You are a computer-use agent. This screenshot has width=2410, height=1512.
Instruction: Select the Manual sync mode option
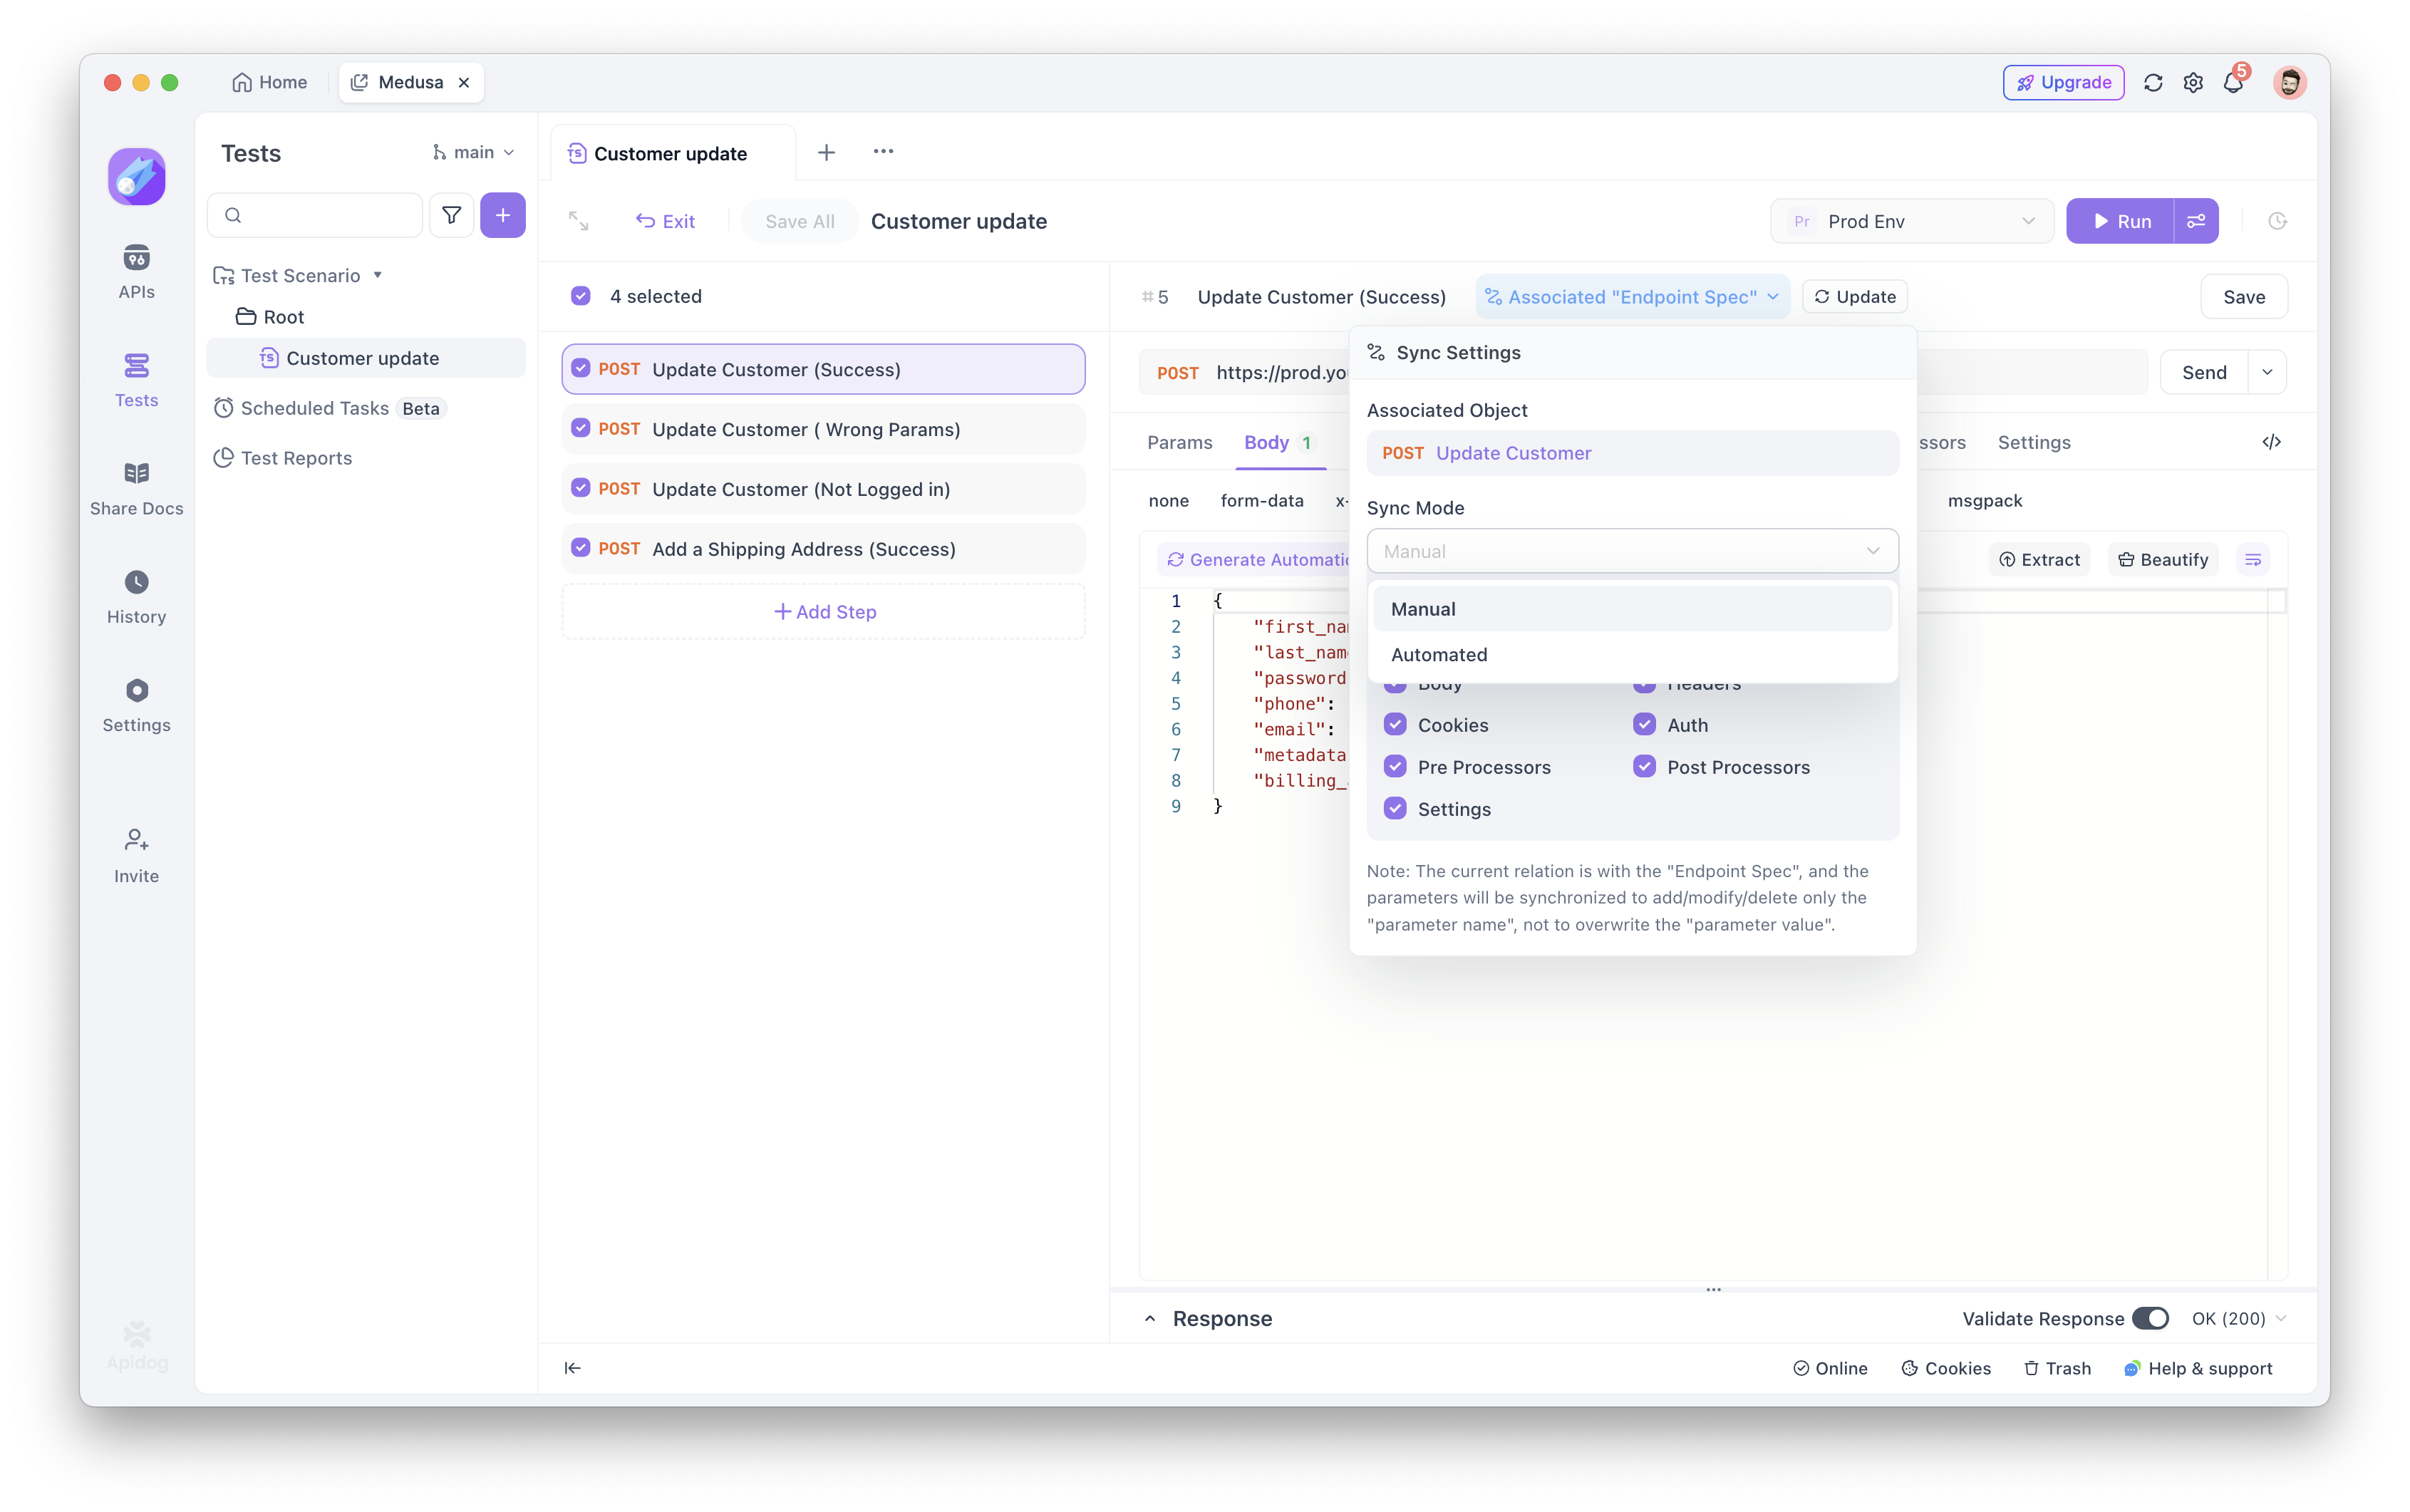click(x=1632, y=609)
